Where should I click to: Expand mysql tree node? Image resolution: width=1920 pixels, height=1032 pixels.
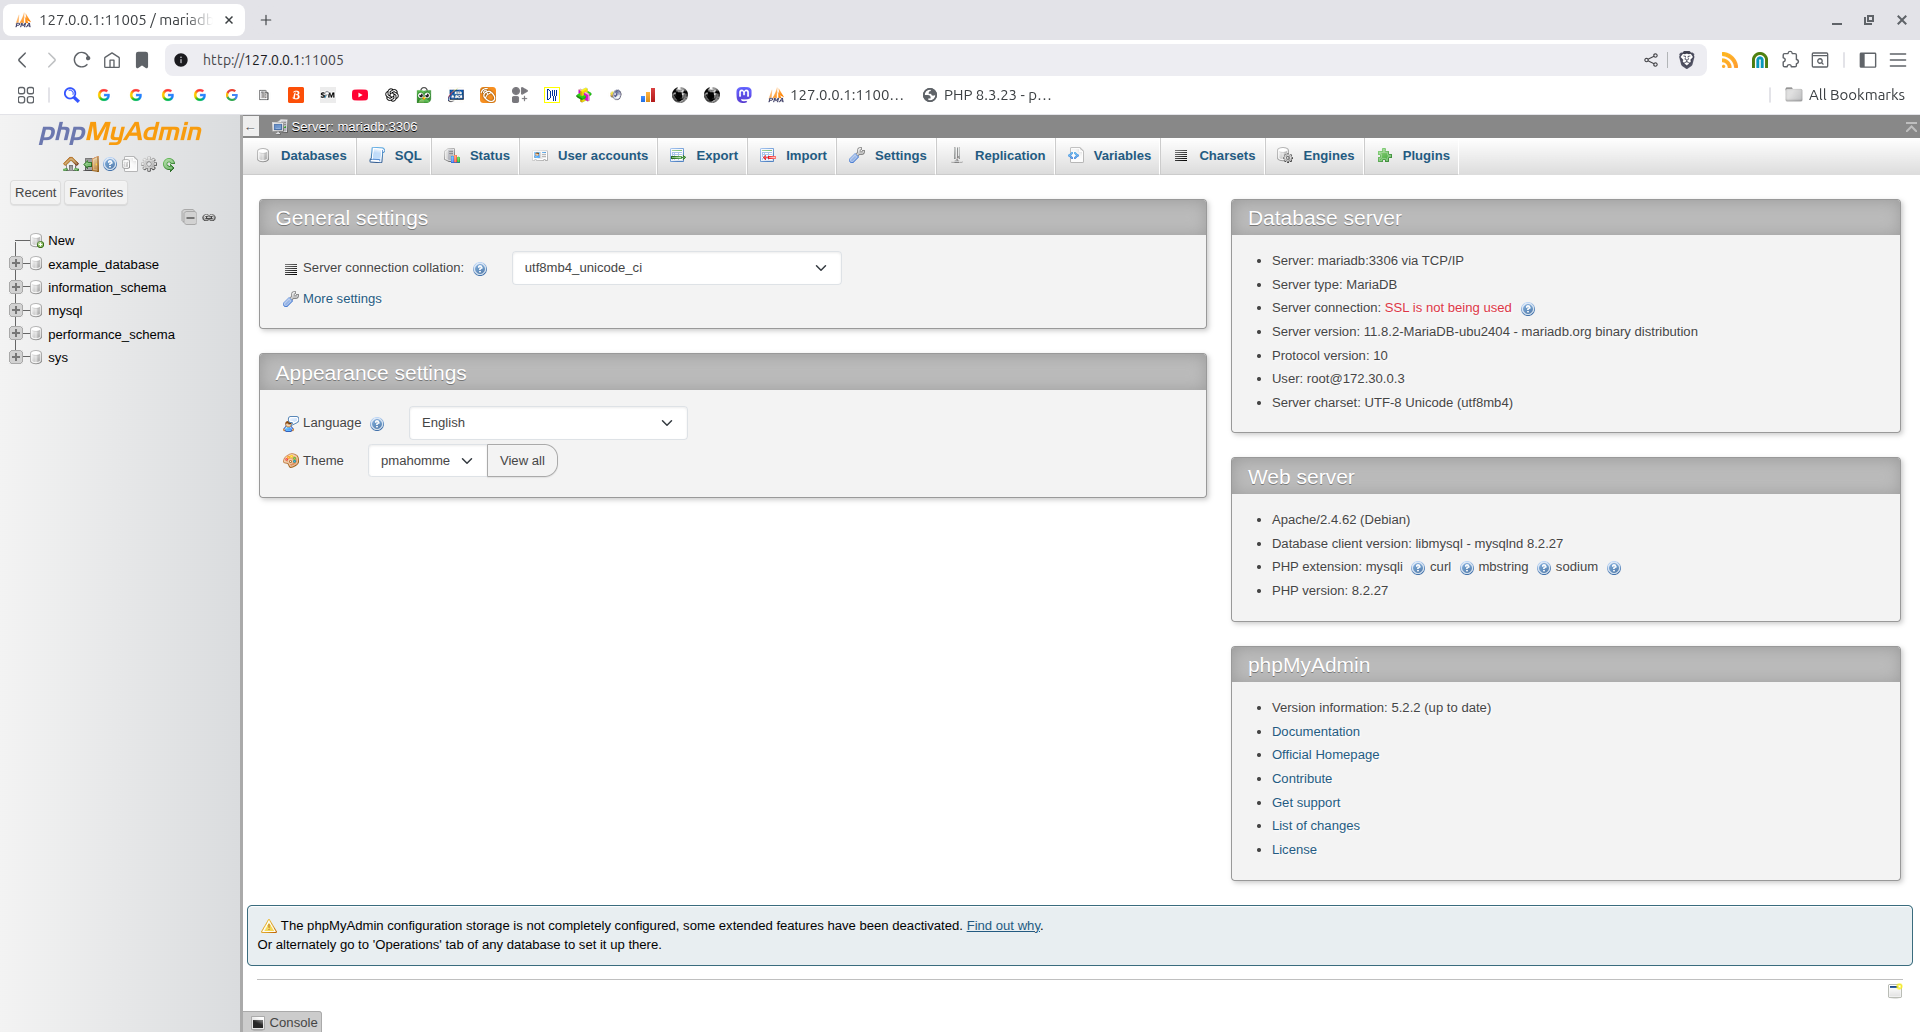15,310
